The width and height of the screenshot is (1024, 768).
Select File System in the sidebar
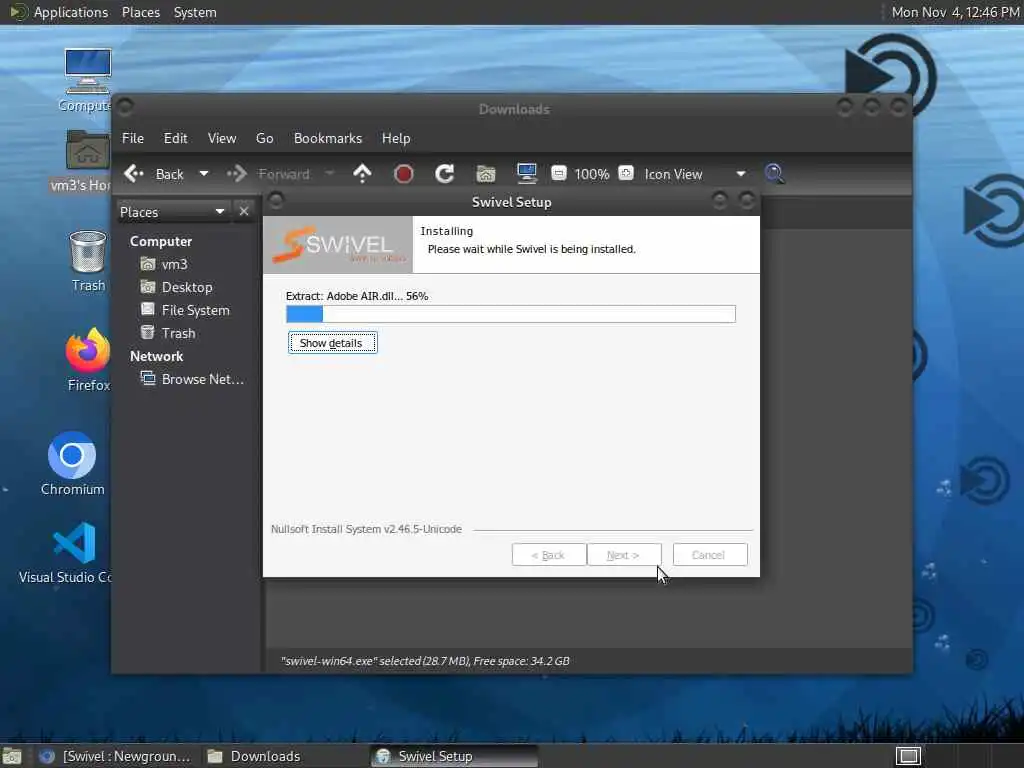[x=195, y=310]
